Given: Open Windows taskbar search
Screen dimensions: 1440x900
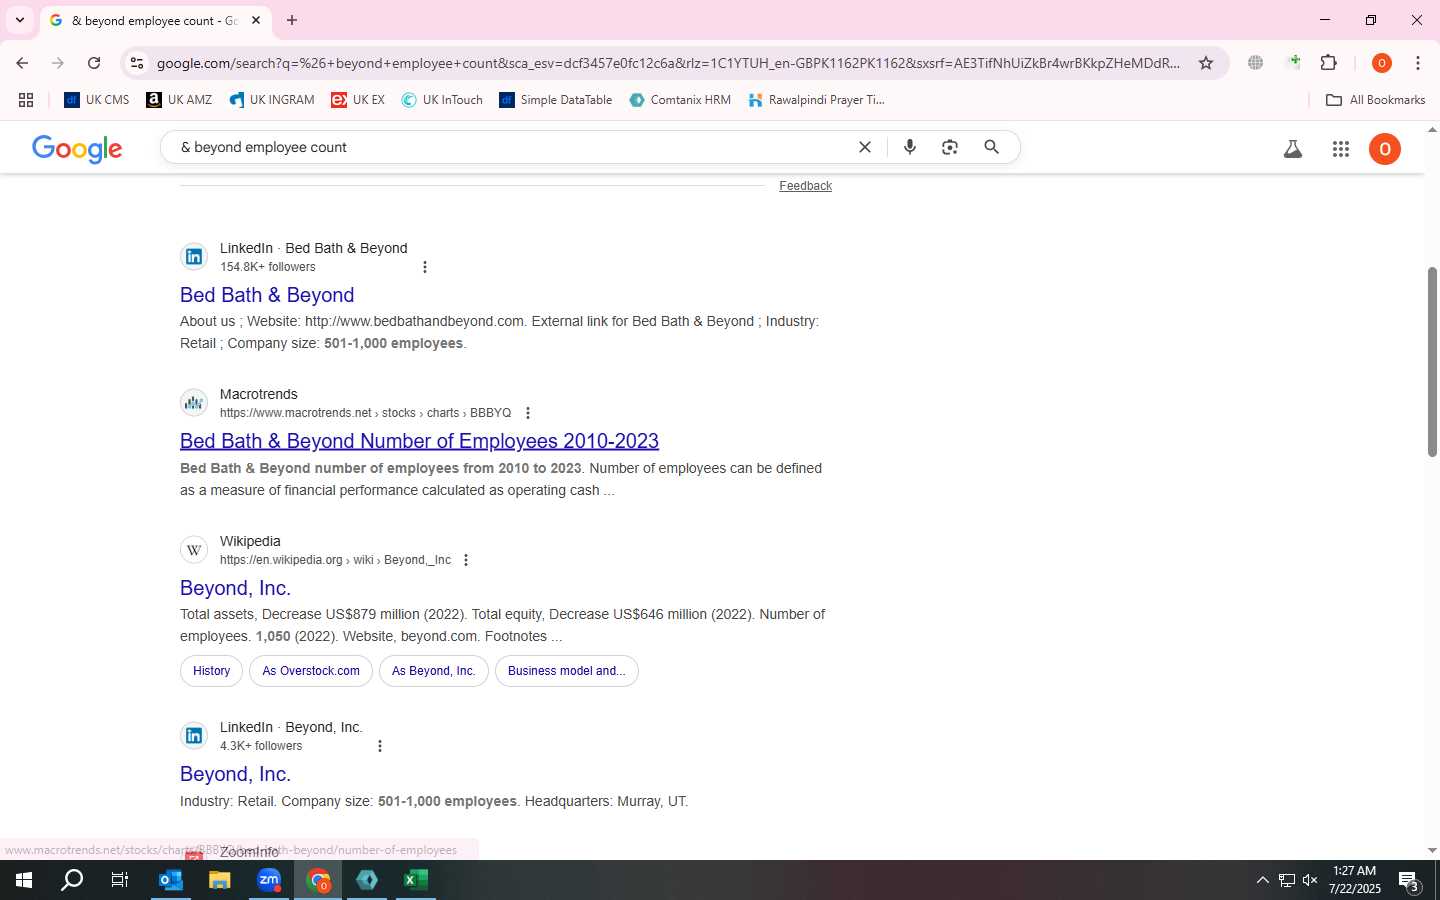Looking at the screenshot, I should (72, 880).
